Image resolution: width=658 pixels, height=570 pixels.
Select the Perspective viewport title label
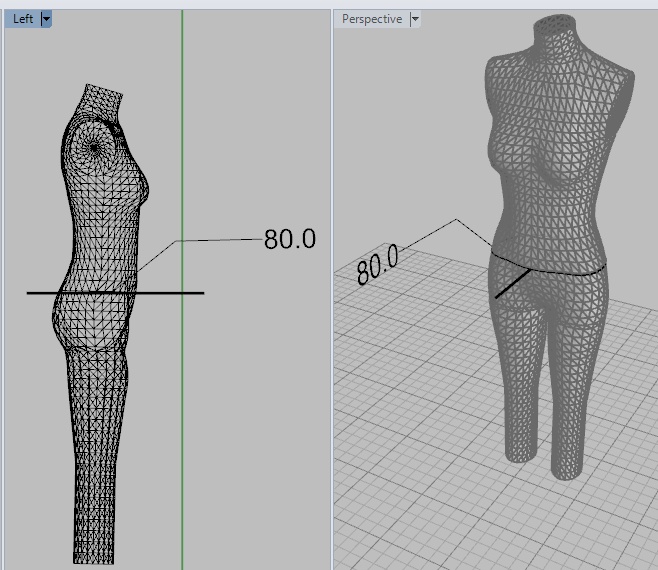coord(372,19)
